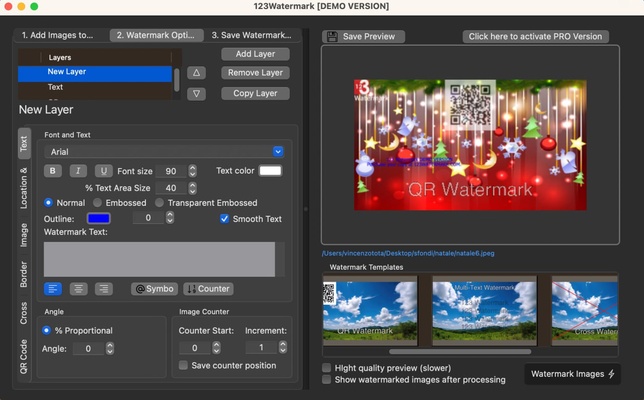Click the Layers column header
The image size is (644, 400).
click(x=106, y=57)
